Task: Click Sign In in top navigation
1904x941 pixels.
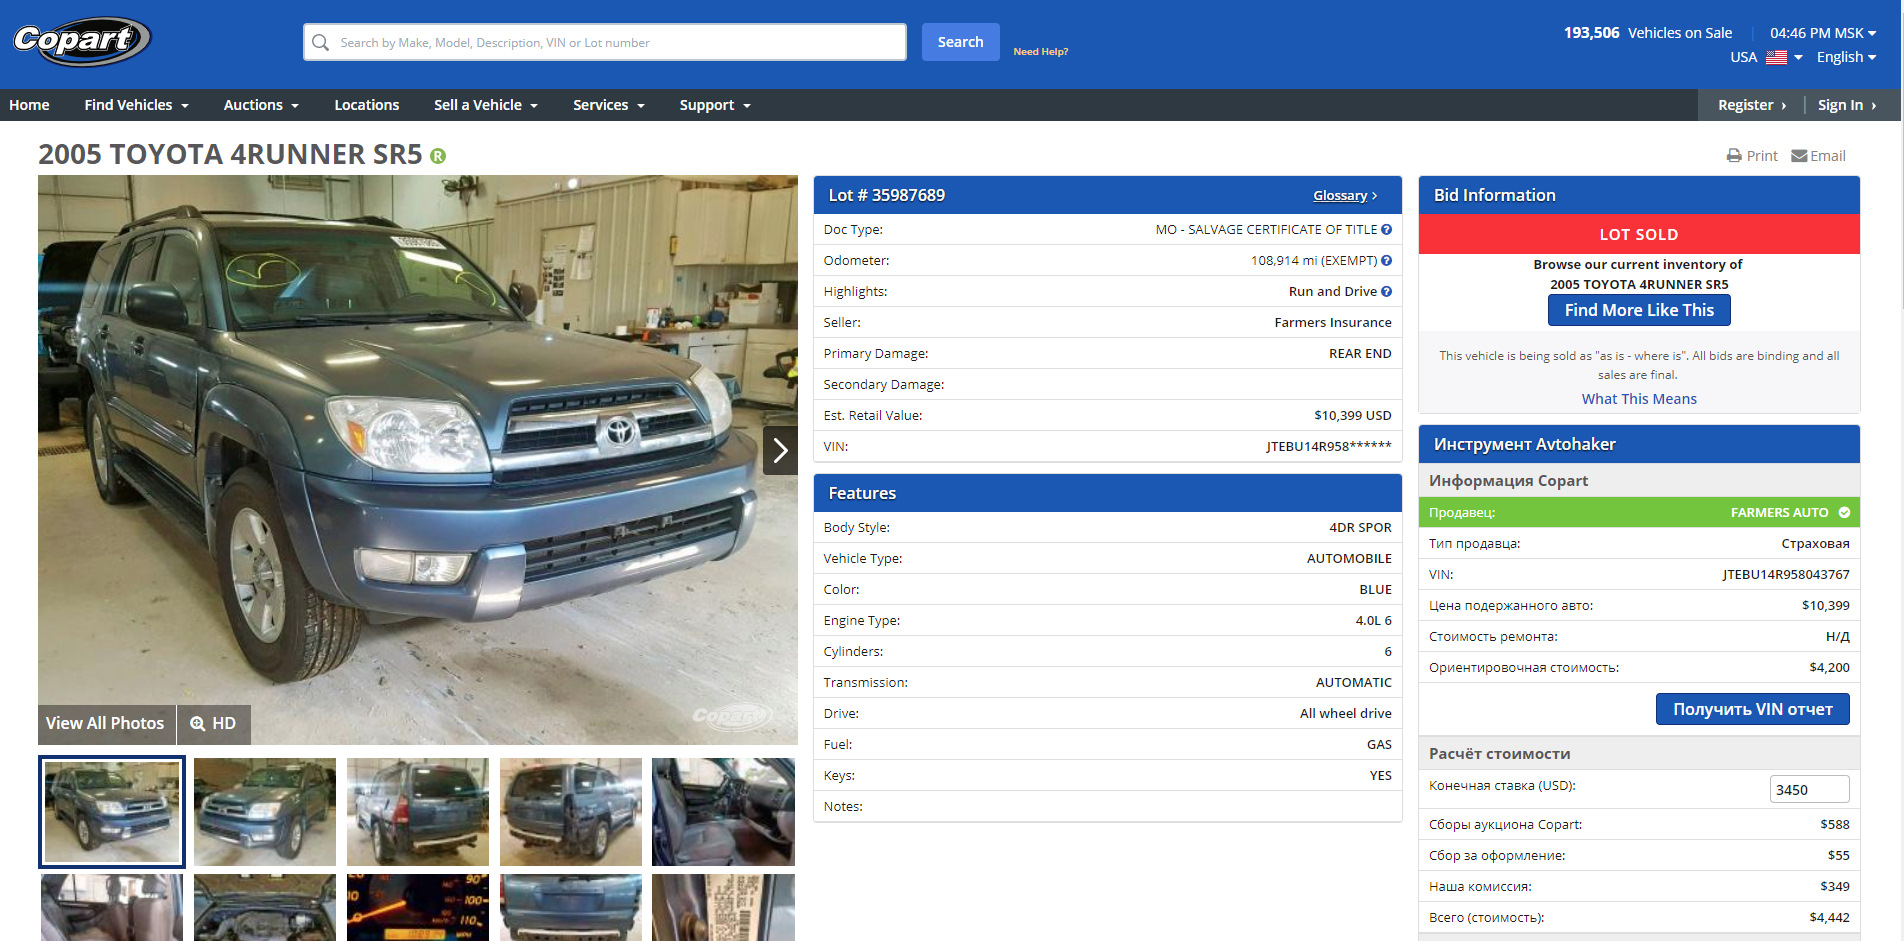Action: (1847, 105)
